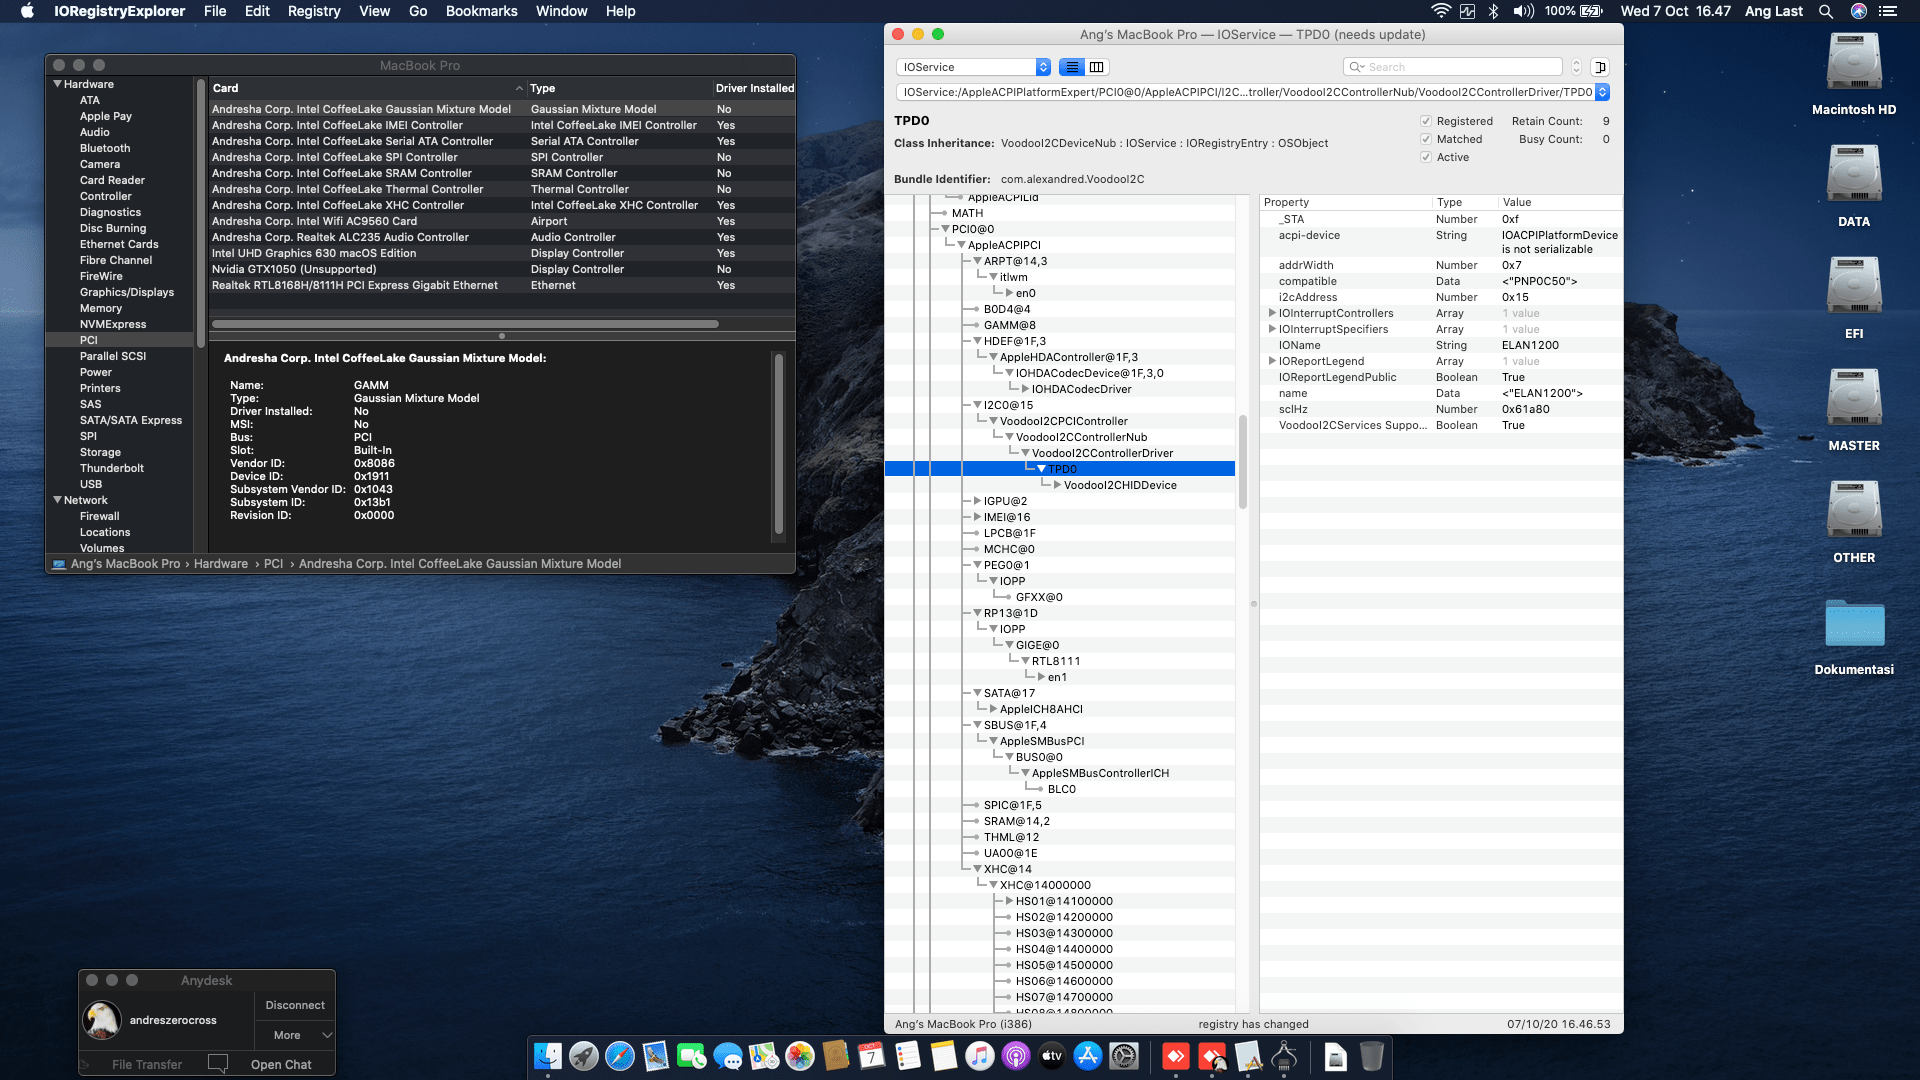Screen dimensions: 1920x1080
Task: Launch System Preferences from the dock
Action: 1124,1056
